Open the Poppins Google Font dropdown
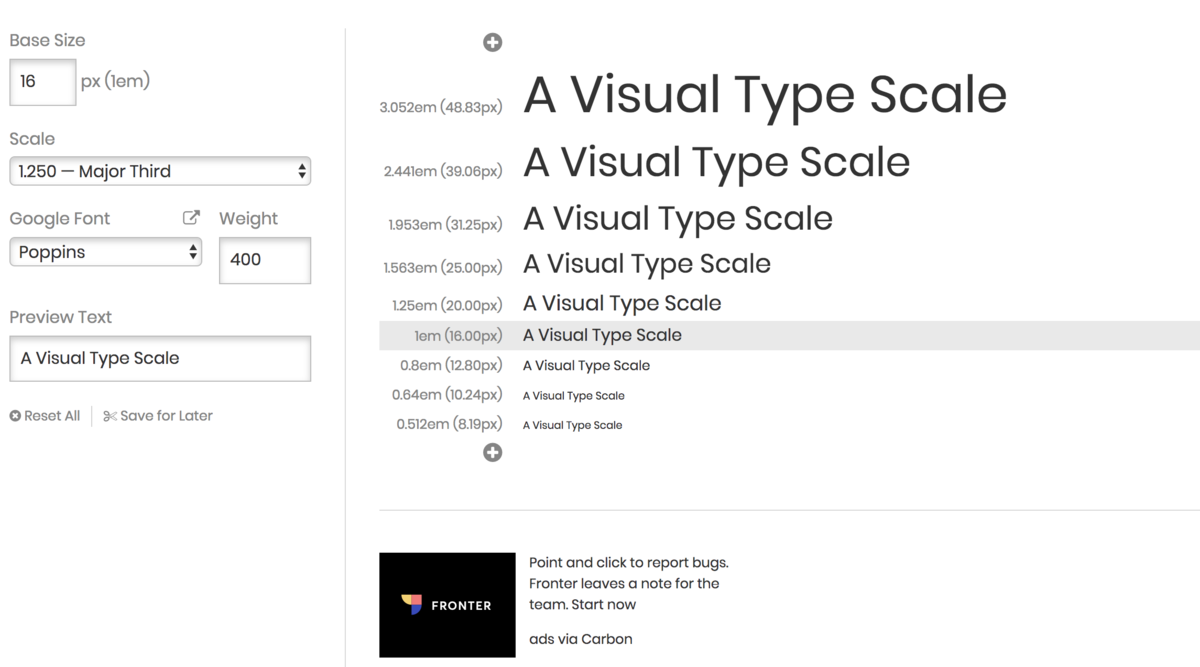 click(x=105, y=252)
